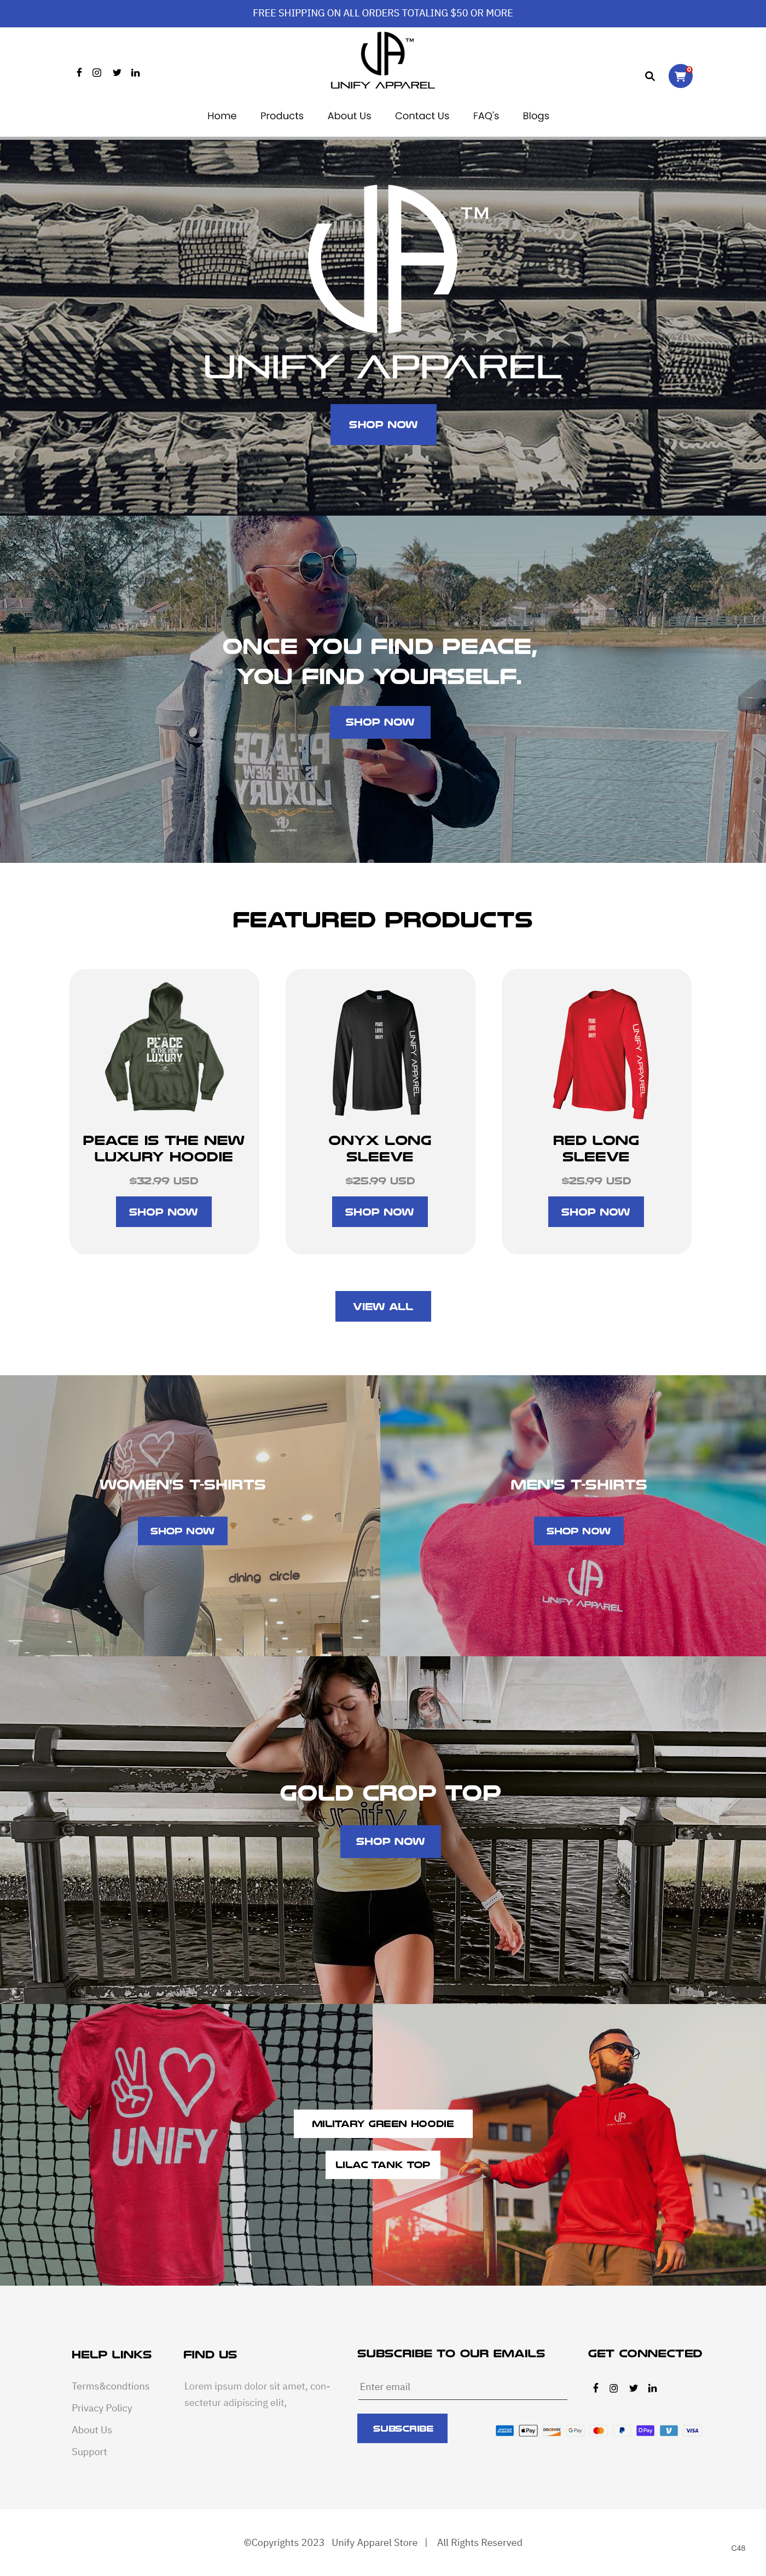
Task: Open the Twitter icon in the header
Action: [117, 73]
